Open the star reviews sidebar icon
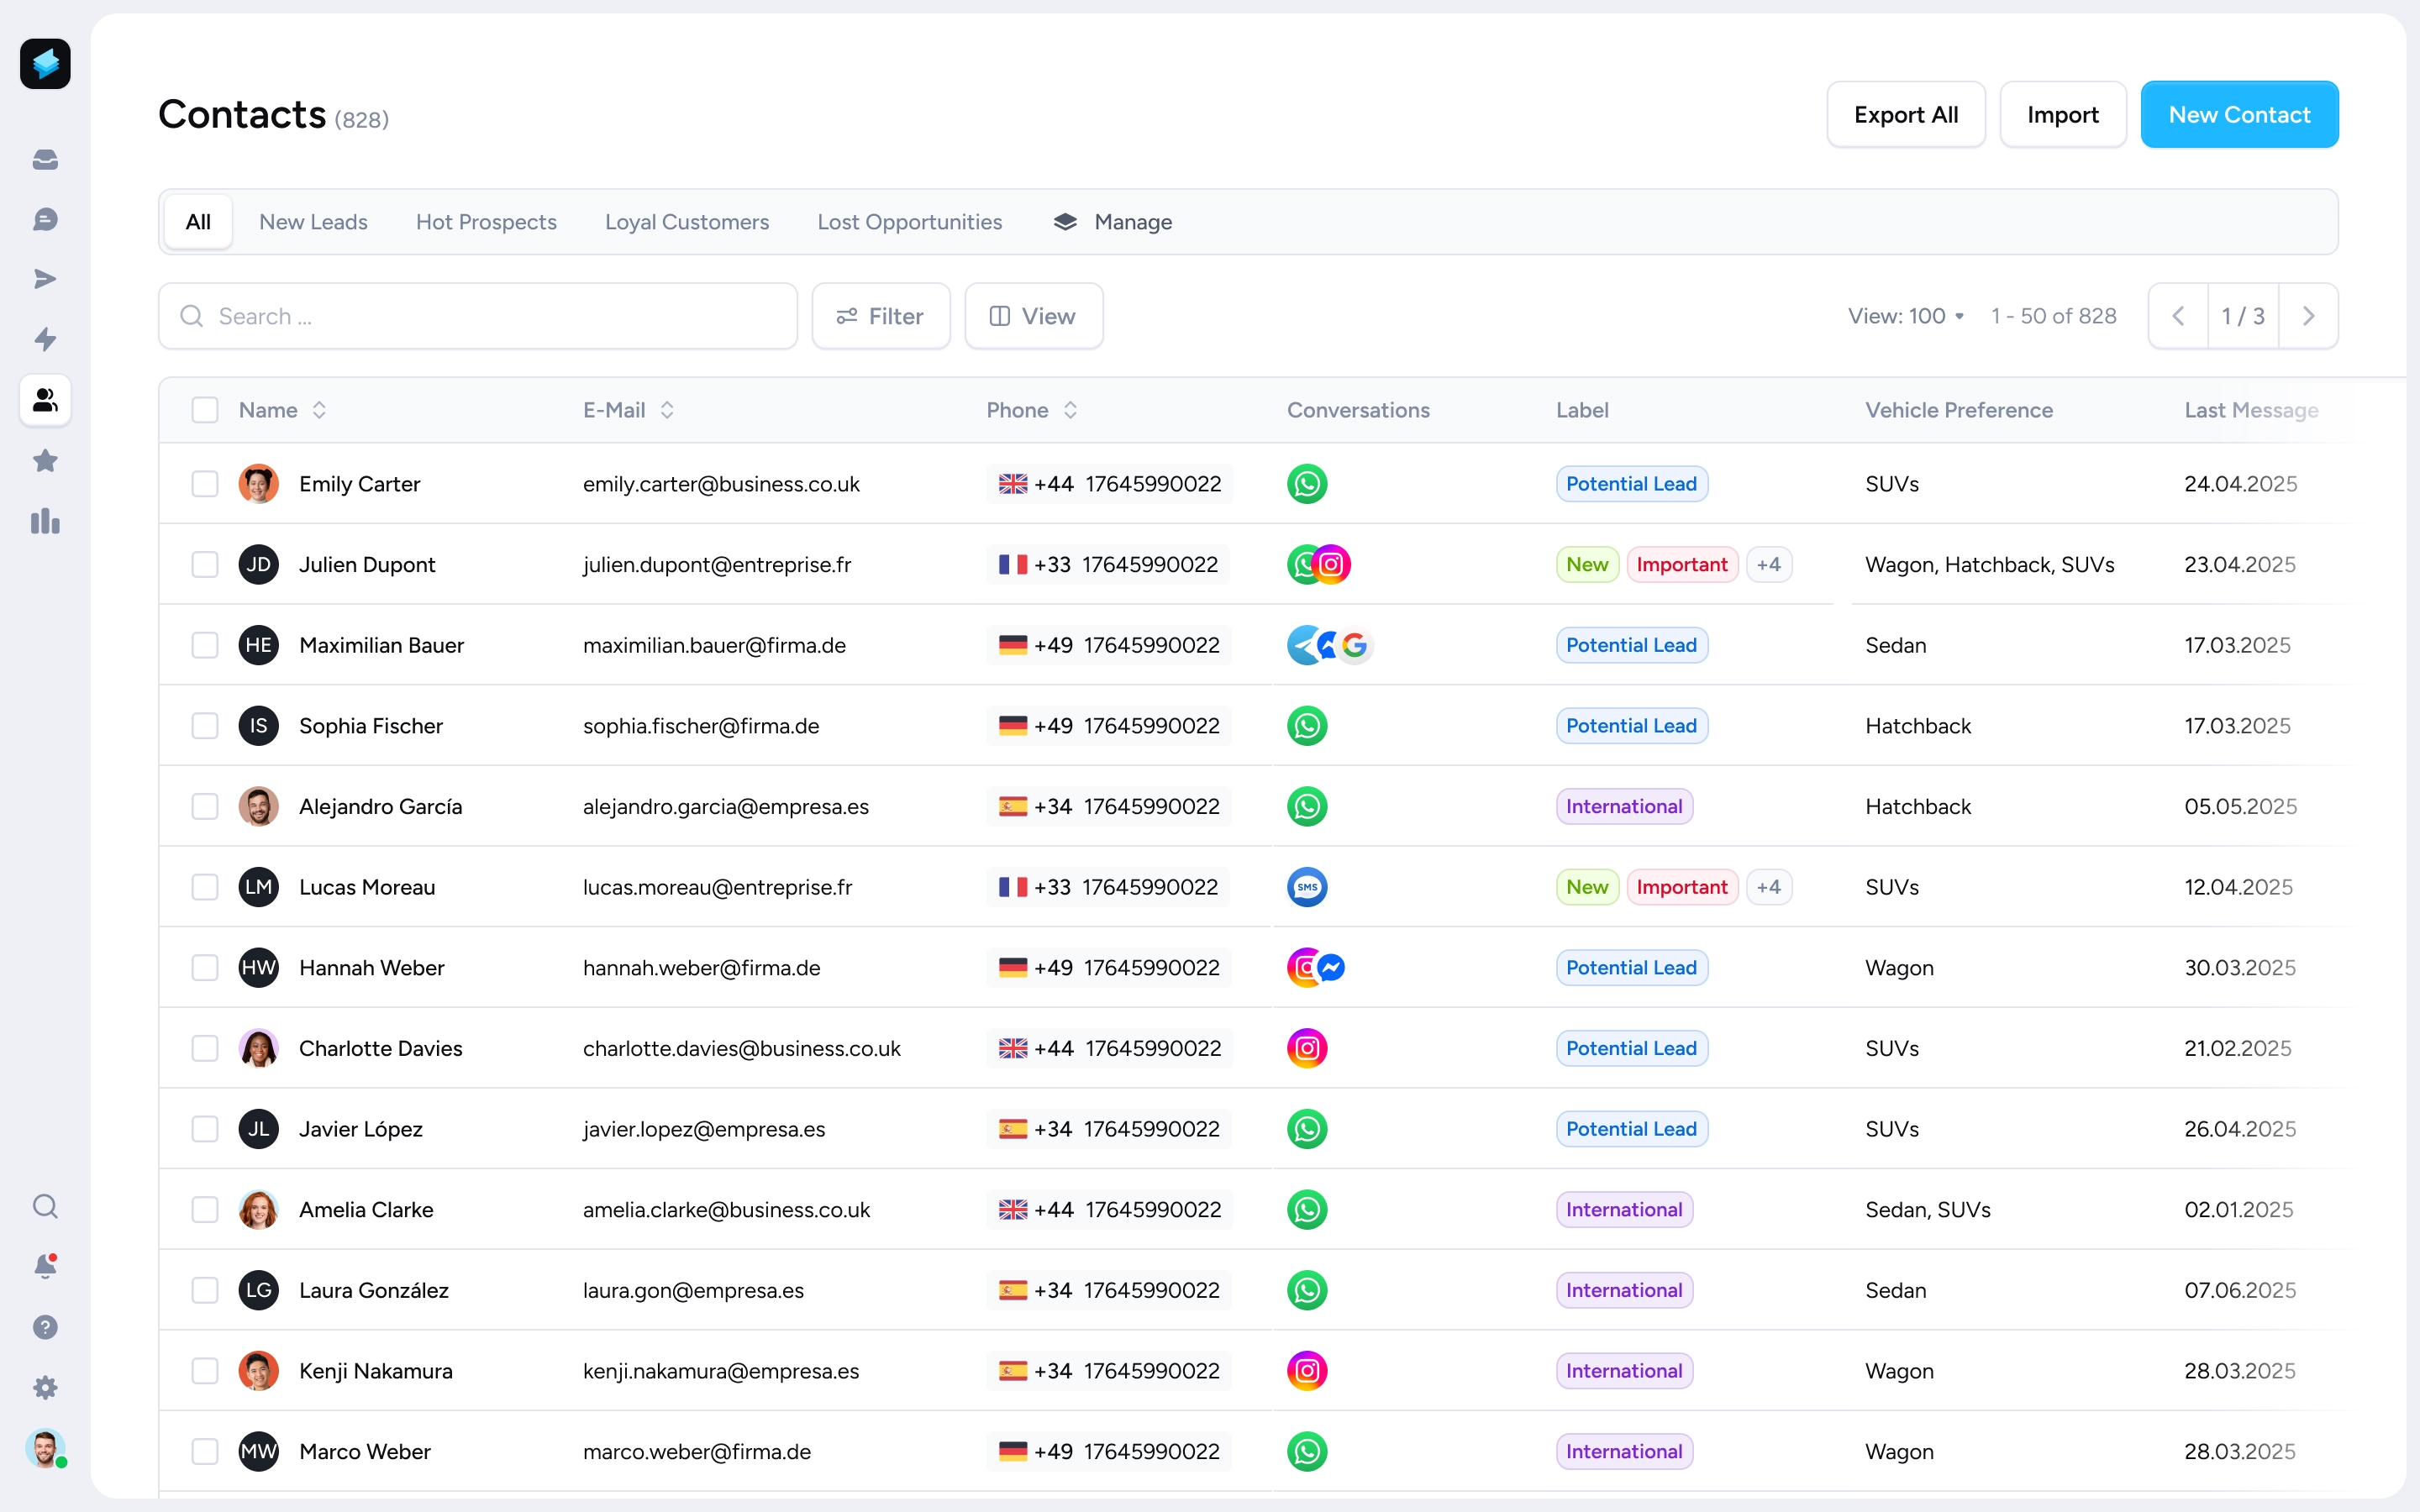 (45, 461)
